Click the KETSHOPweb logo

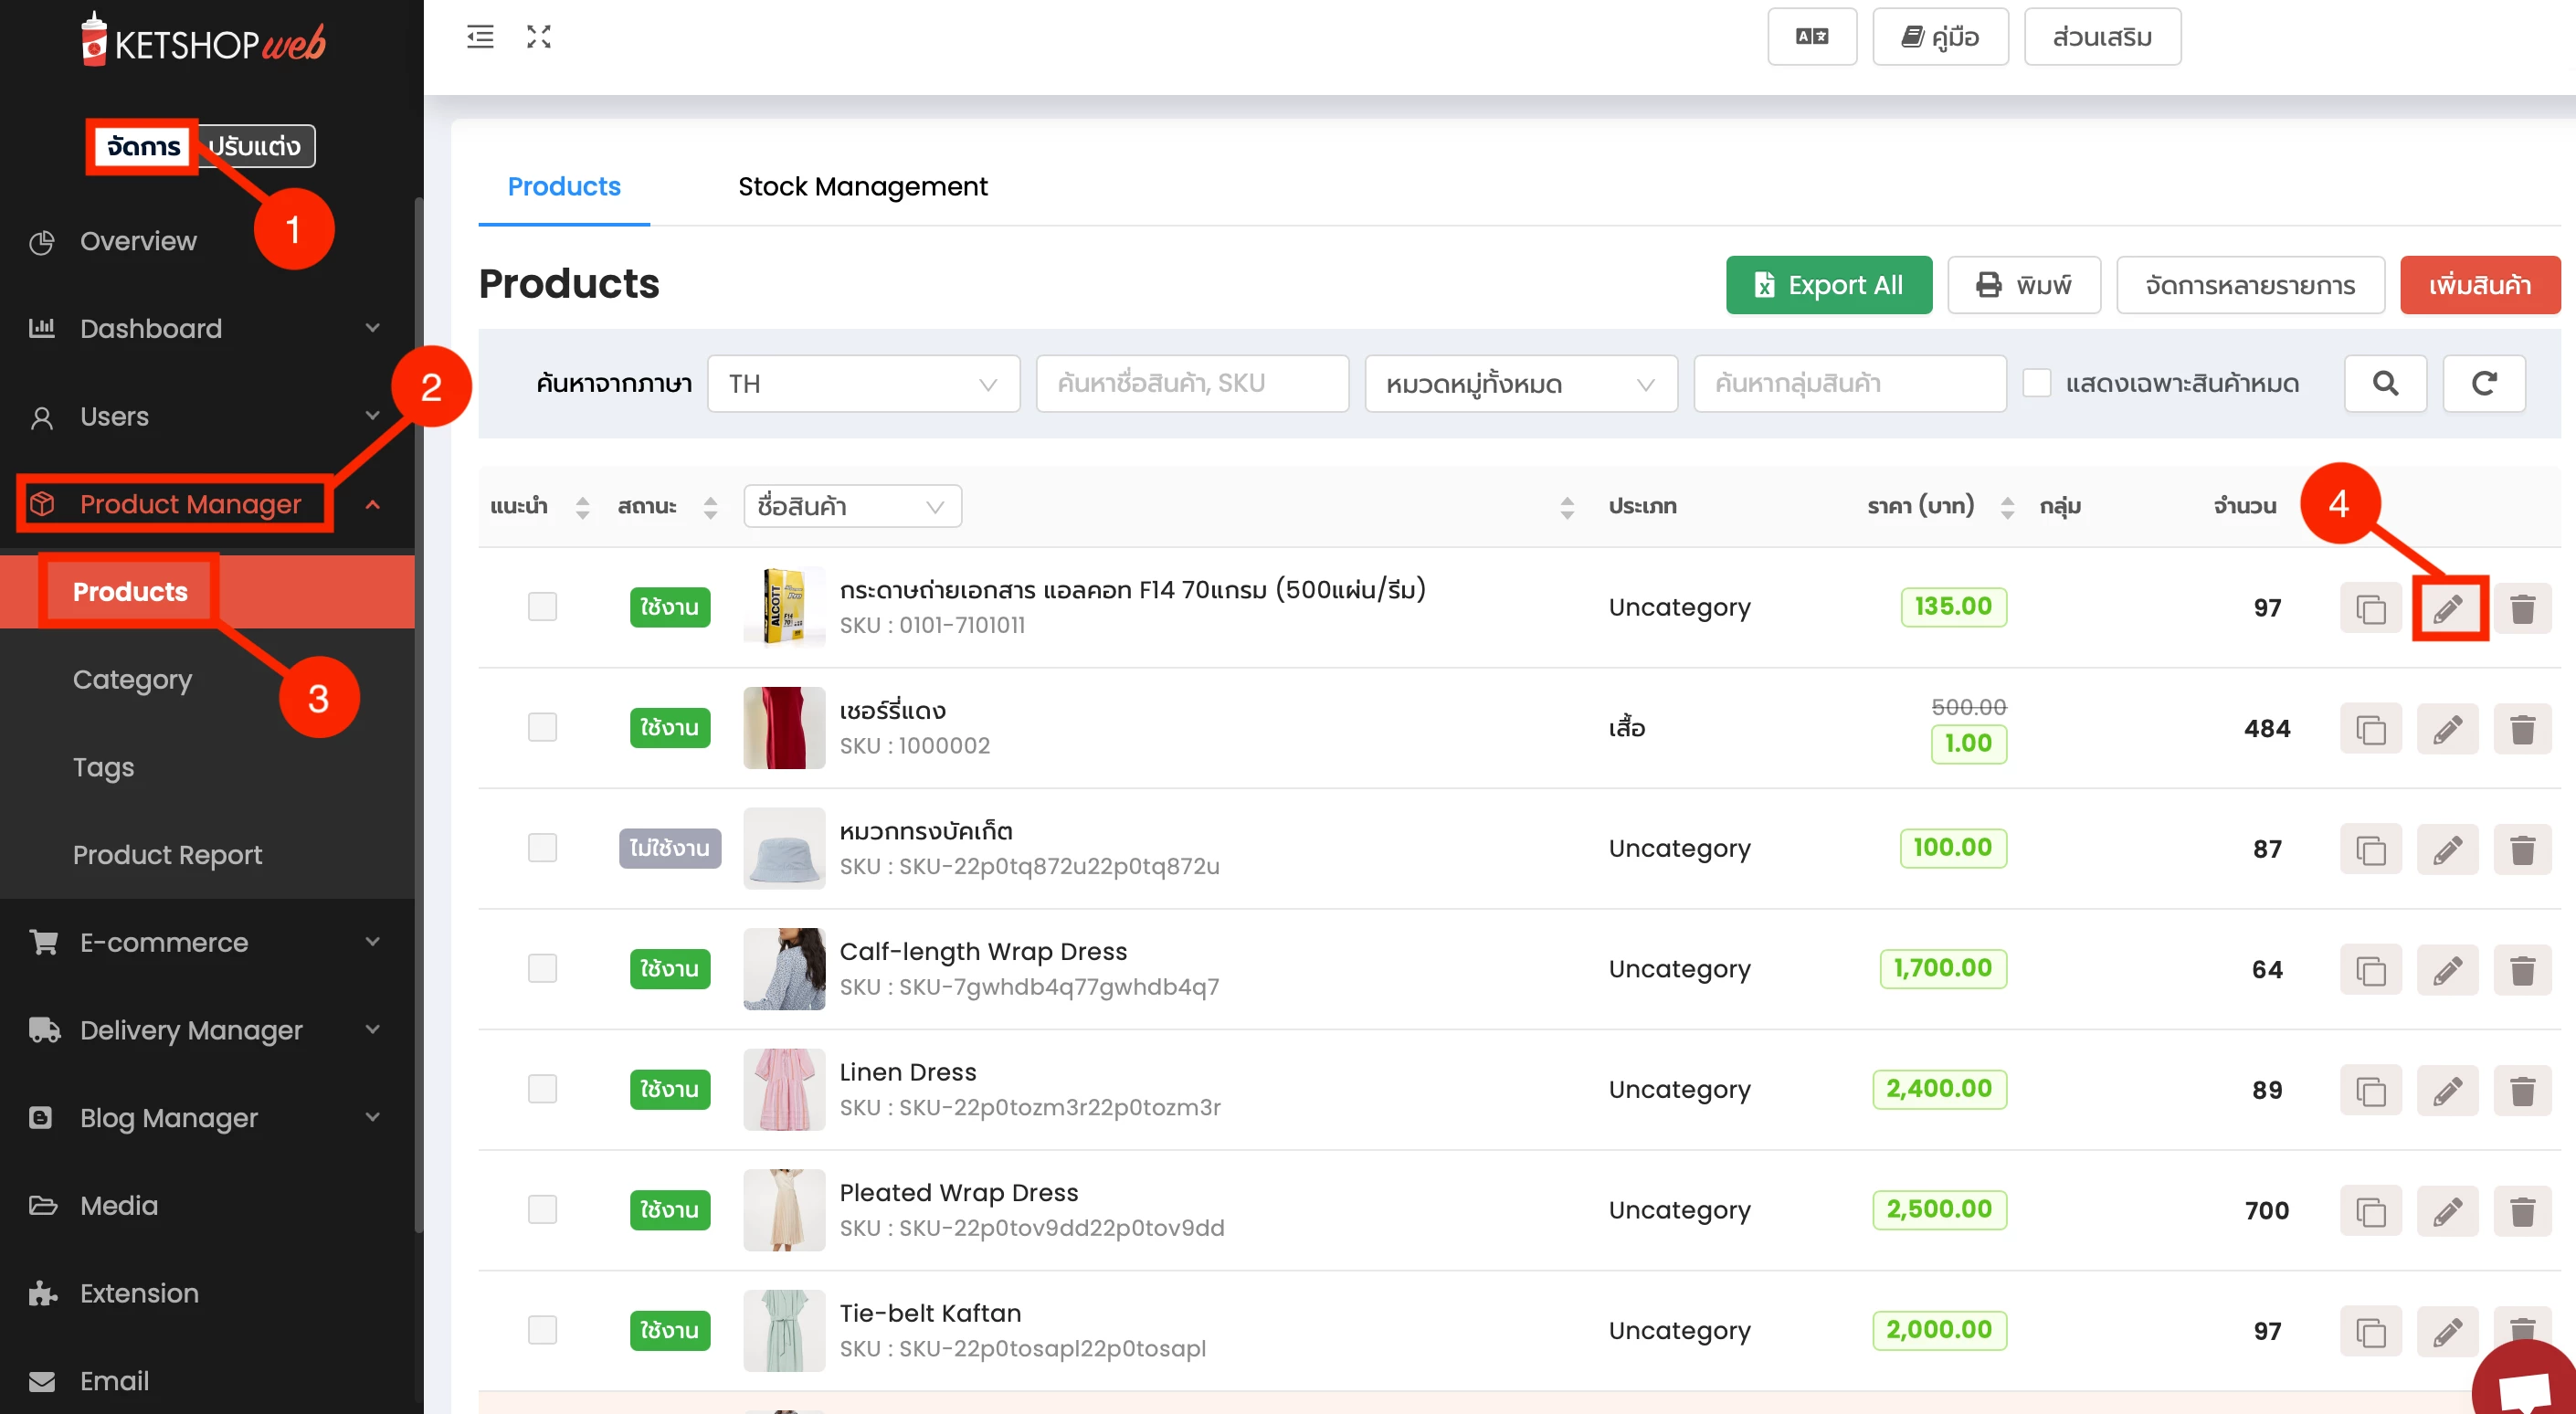(203, 42)
